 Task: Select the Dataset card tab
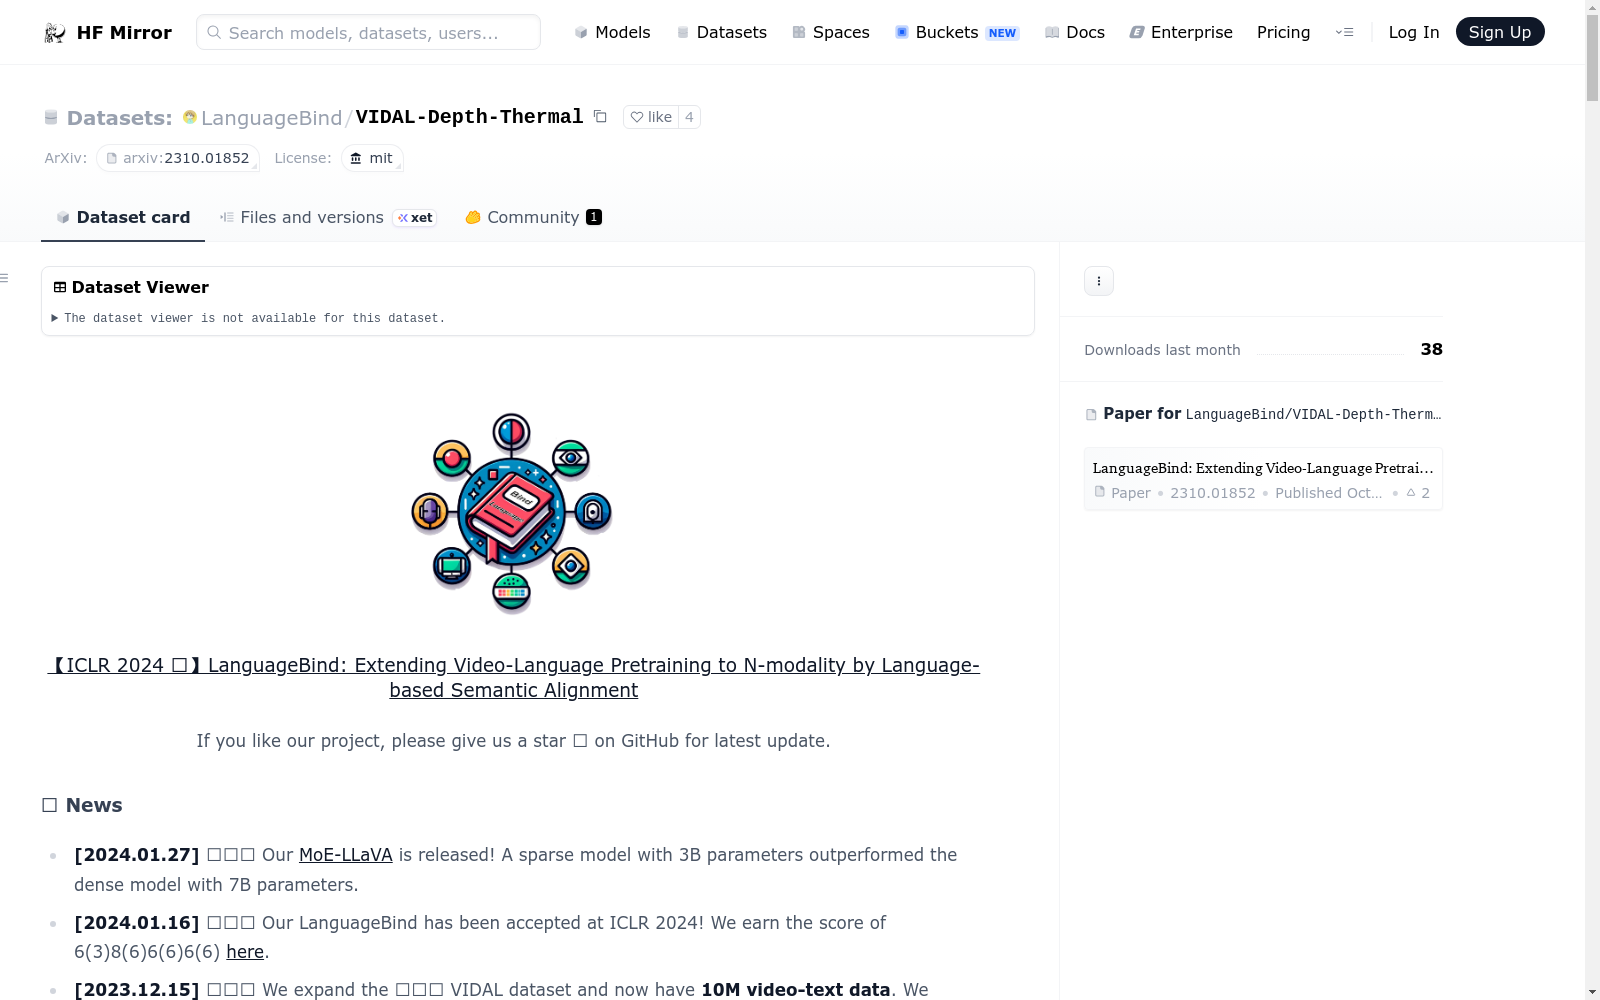[x=123, y=217]
